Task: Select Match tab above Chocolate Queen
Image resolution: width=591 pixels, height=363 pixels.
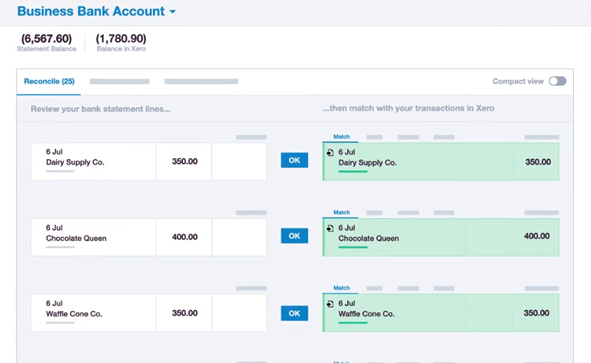Action: pyautogui.click(x=341, y=212)
